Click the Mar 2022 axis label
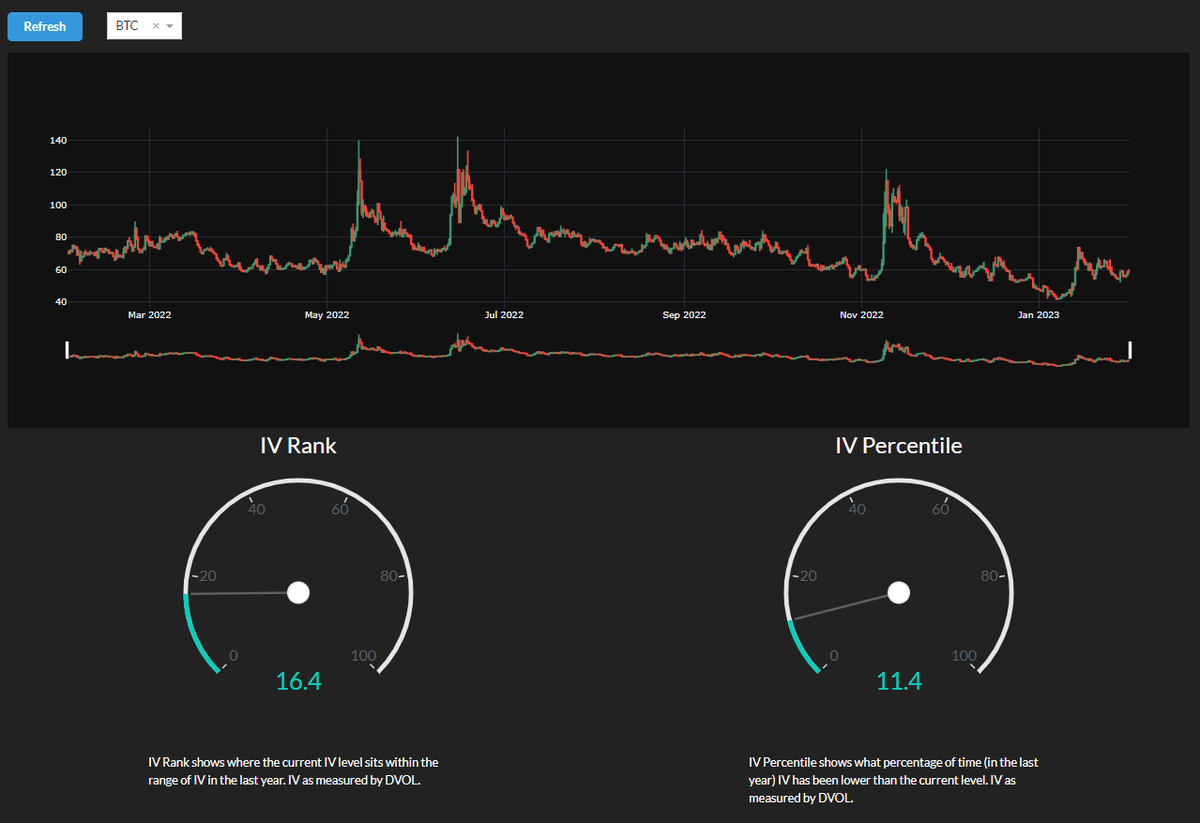 [x=149, y=314]
